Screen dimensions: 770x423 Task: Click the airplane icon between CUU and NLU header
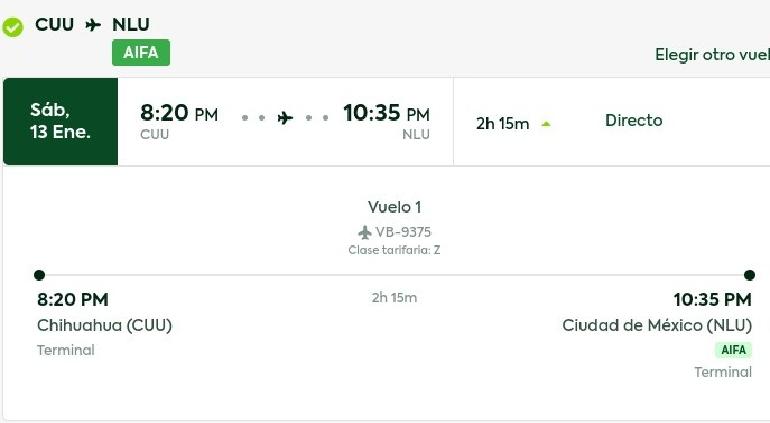click(x=93, y=25)
